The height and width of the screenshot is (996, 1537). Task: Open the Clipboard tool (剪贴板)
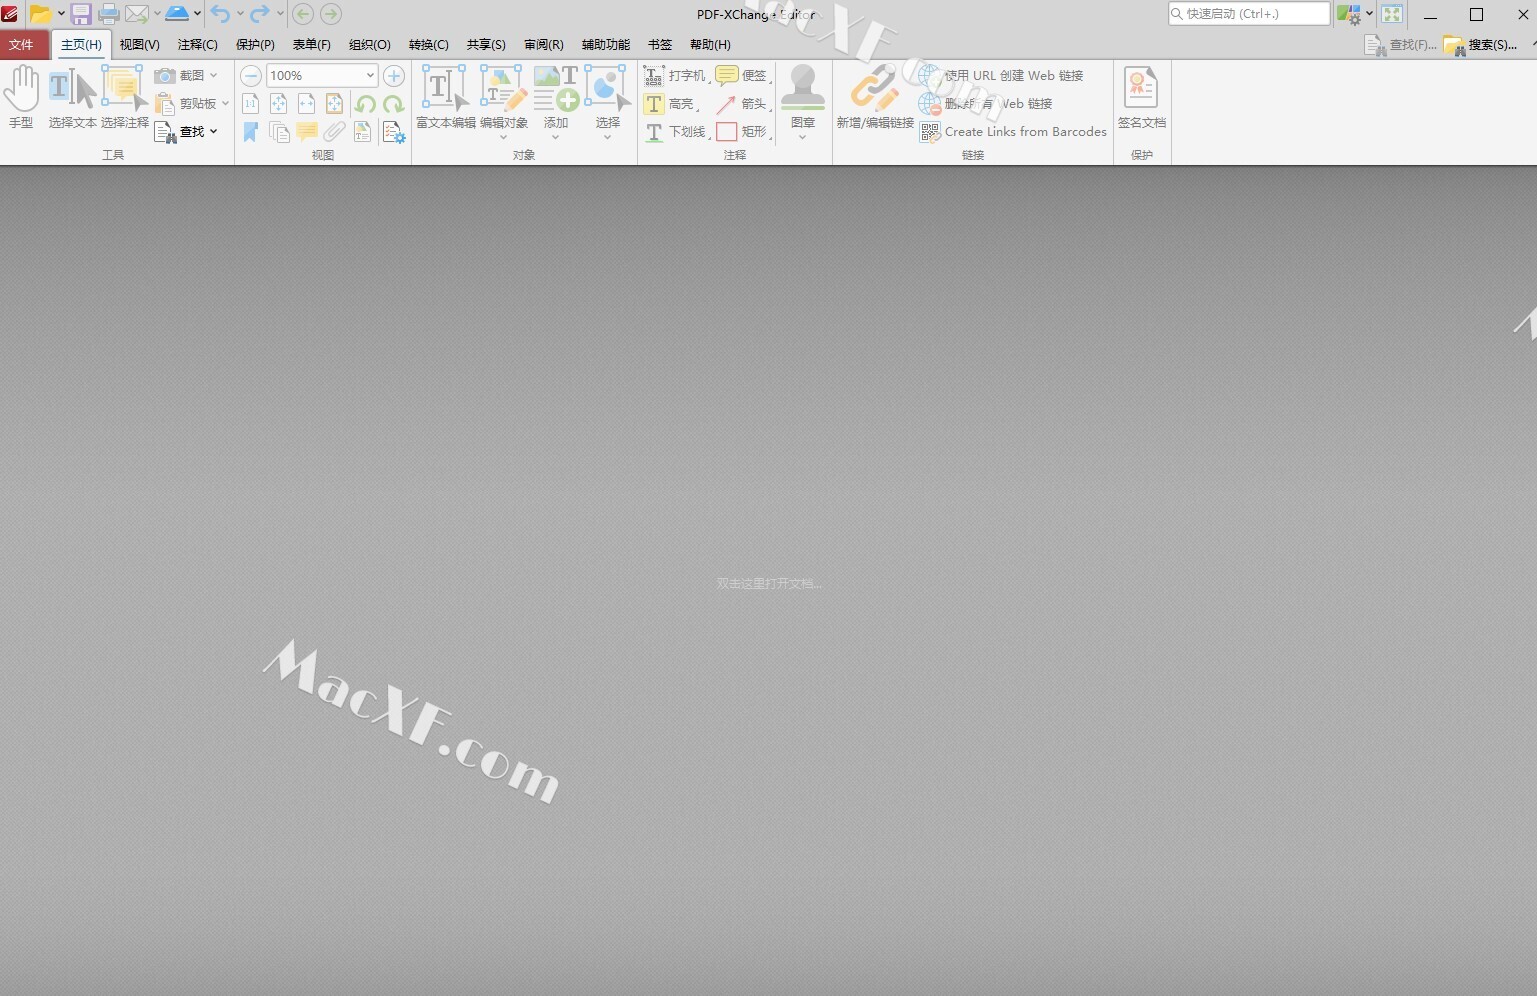(x=191, y=103)
